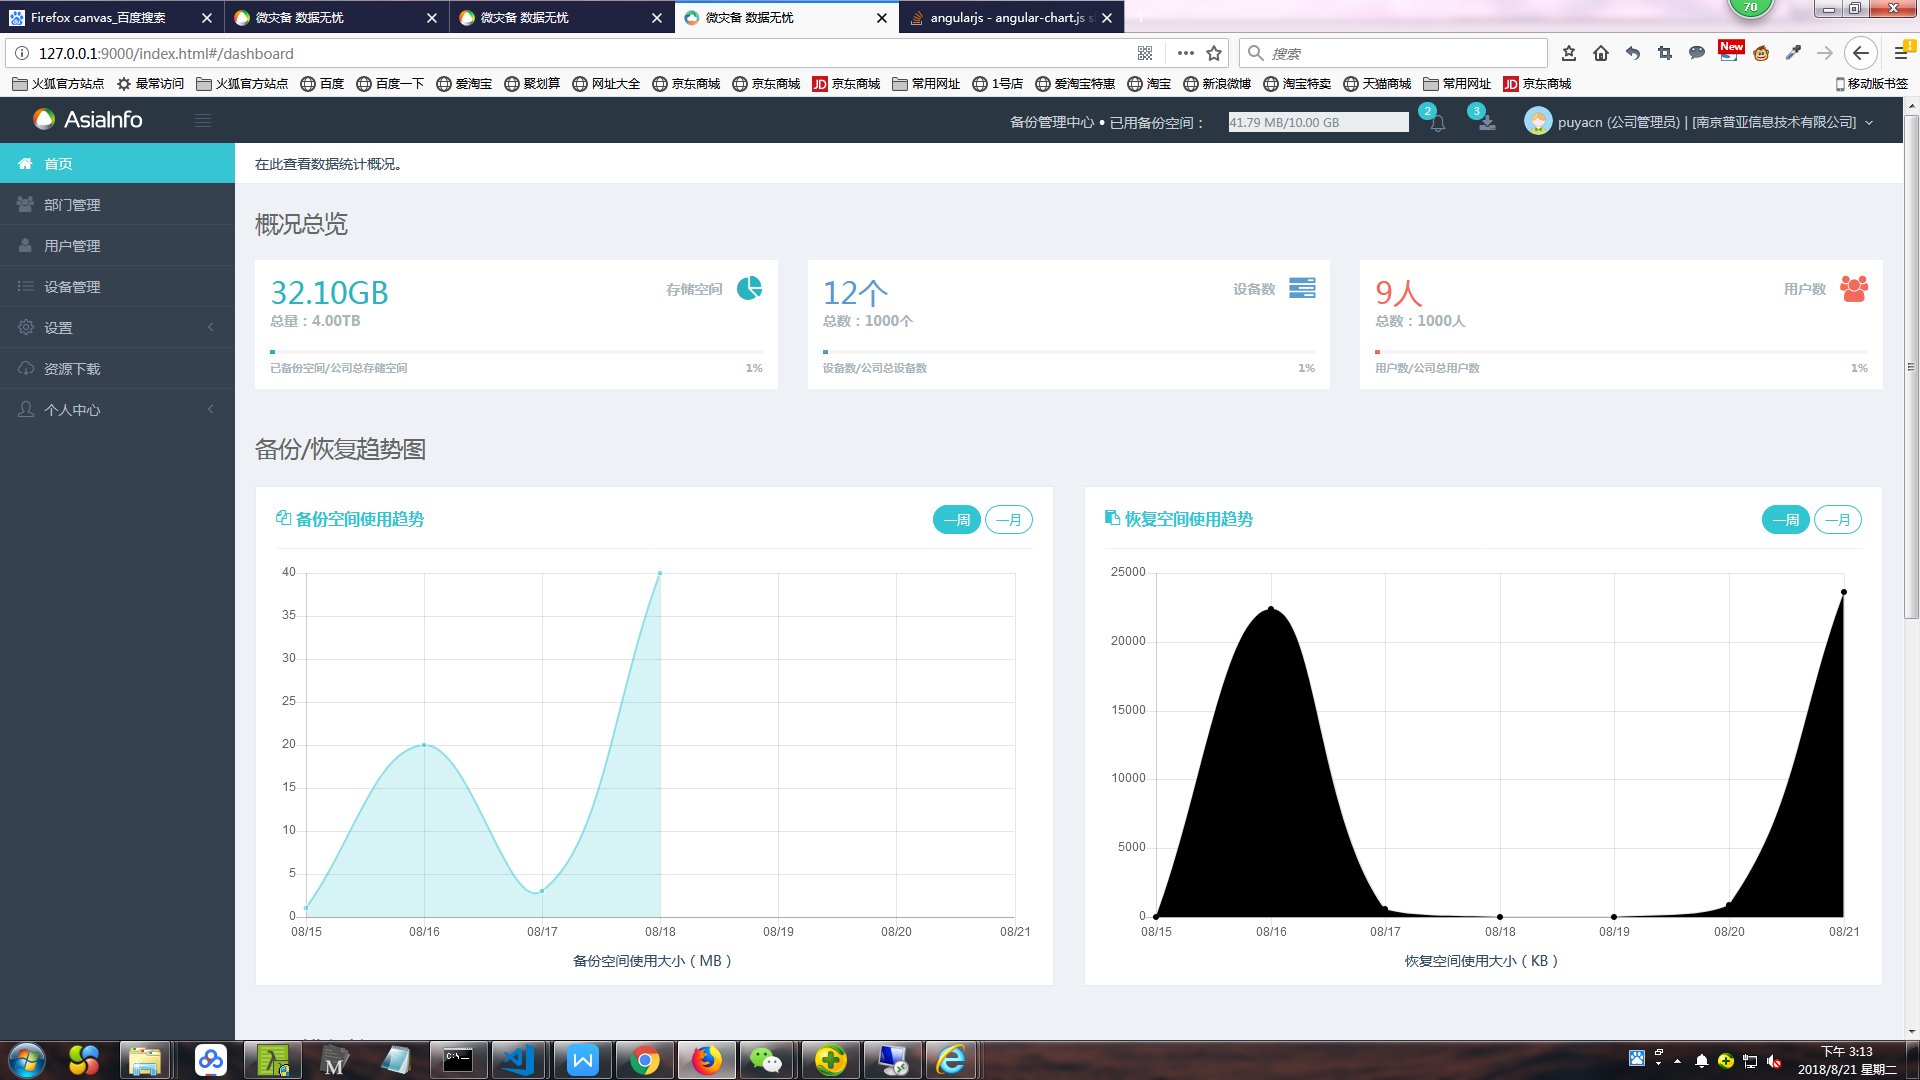This screenshot has height=1080, width=1920.
Task: Select 一周 for backup space trend
Action: [956, 520]
